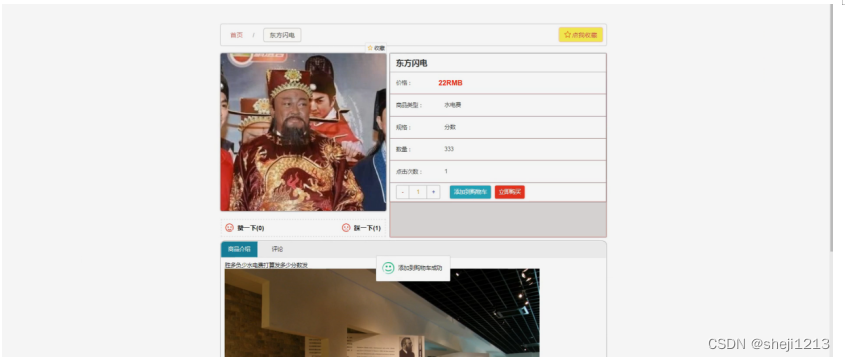Screen dimensions: 845x361
Task: Open the 首页 breadcrumb link
Action: click(237, 35)
